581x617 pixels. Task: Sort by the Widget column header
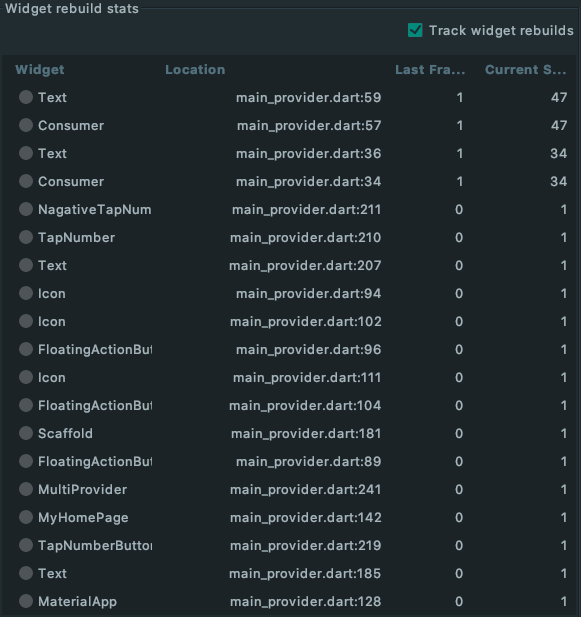point(40,70)
